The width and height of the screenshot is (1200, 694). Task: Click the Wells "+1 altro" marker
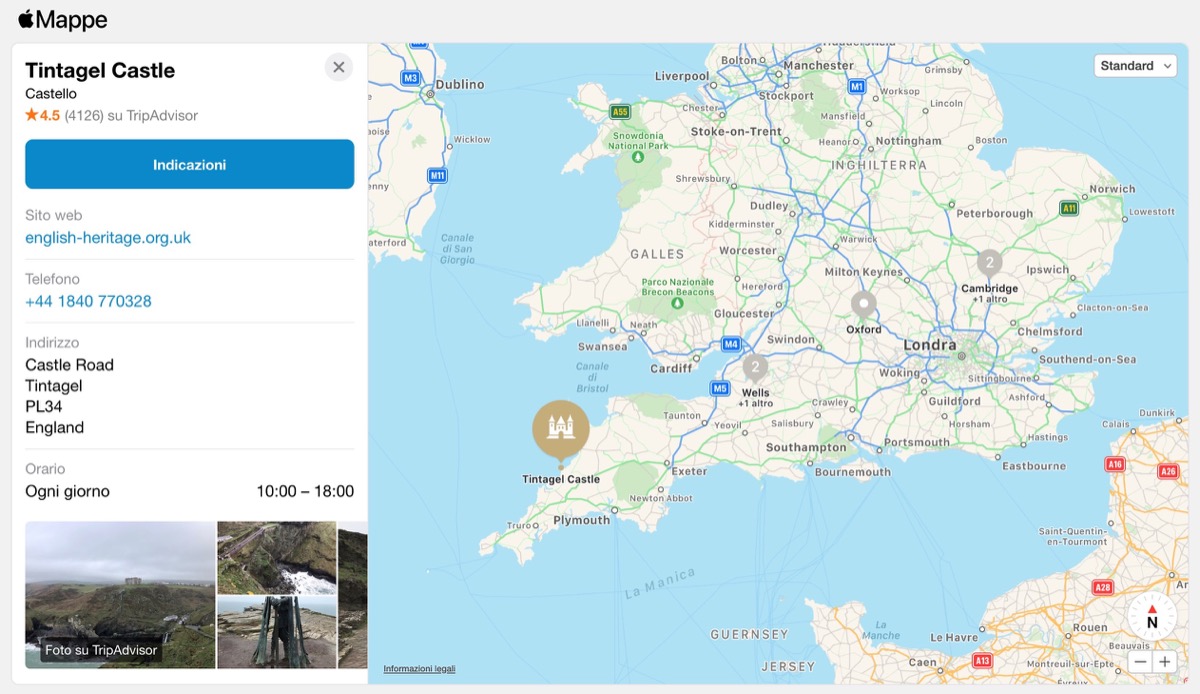(x=753, y=367)
